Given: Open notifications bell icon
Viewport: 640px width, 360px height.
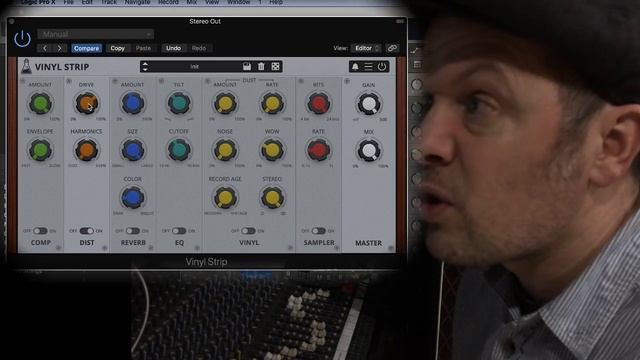Looking at the screenshot, I should pyautogui.click(x=355, y=67).
